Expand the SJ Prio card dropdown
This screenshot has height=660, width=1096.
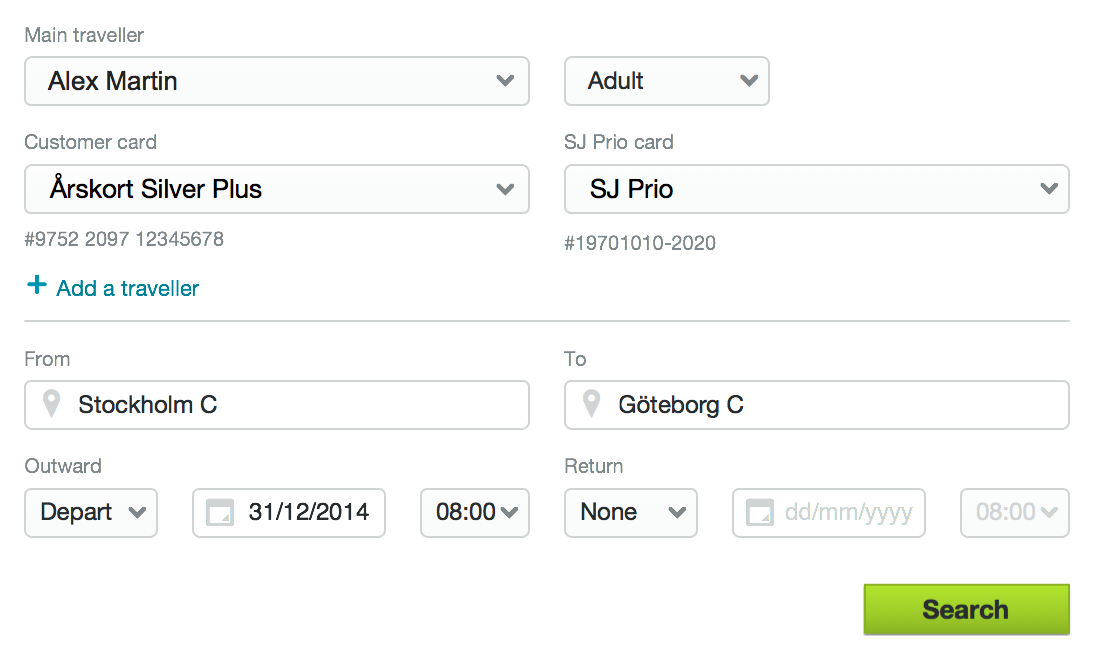816,189
